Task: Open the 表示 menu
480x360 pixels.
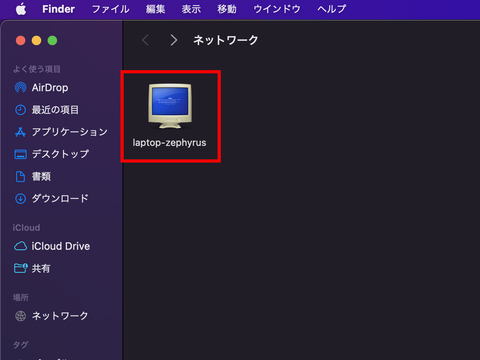Action: click(191, 9)
